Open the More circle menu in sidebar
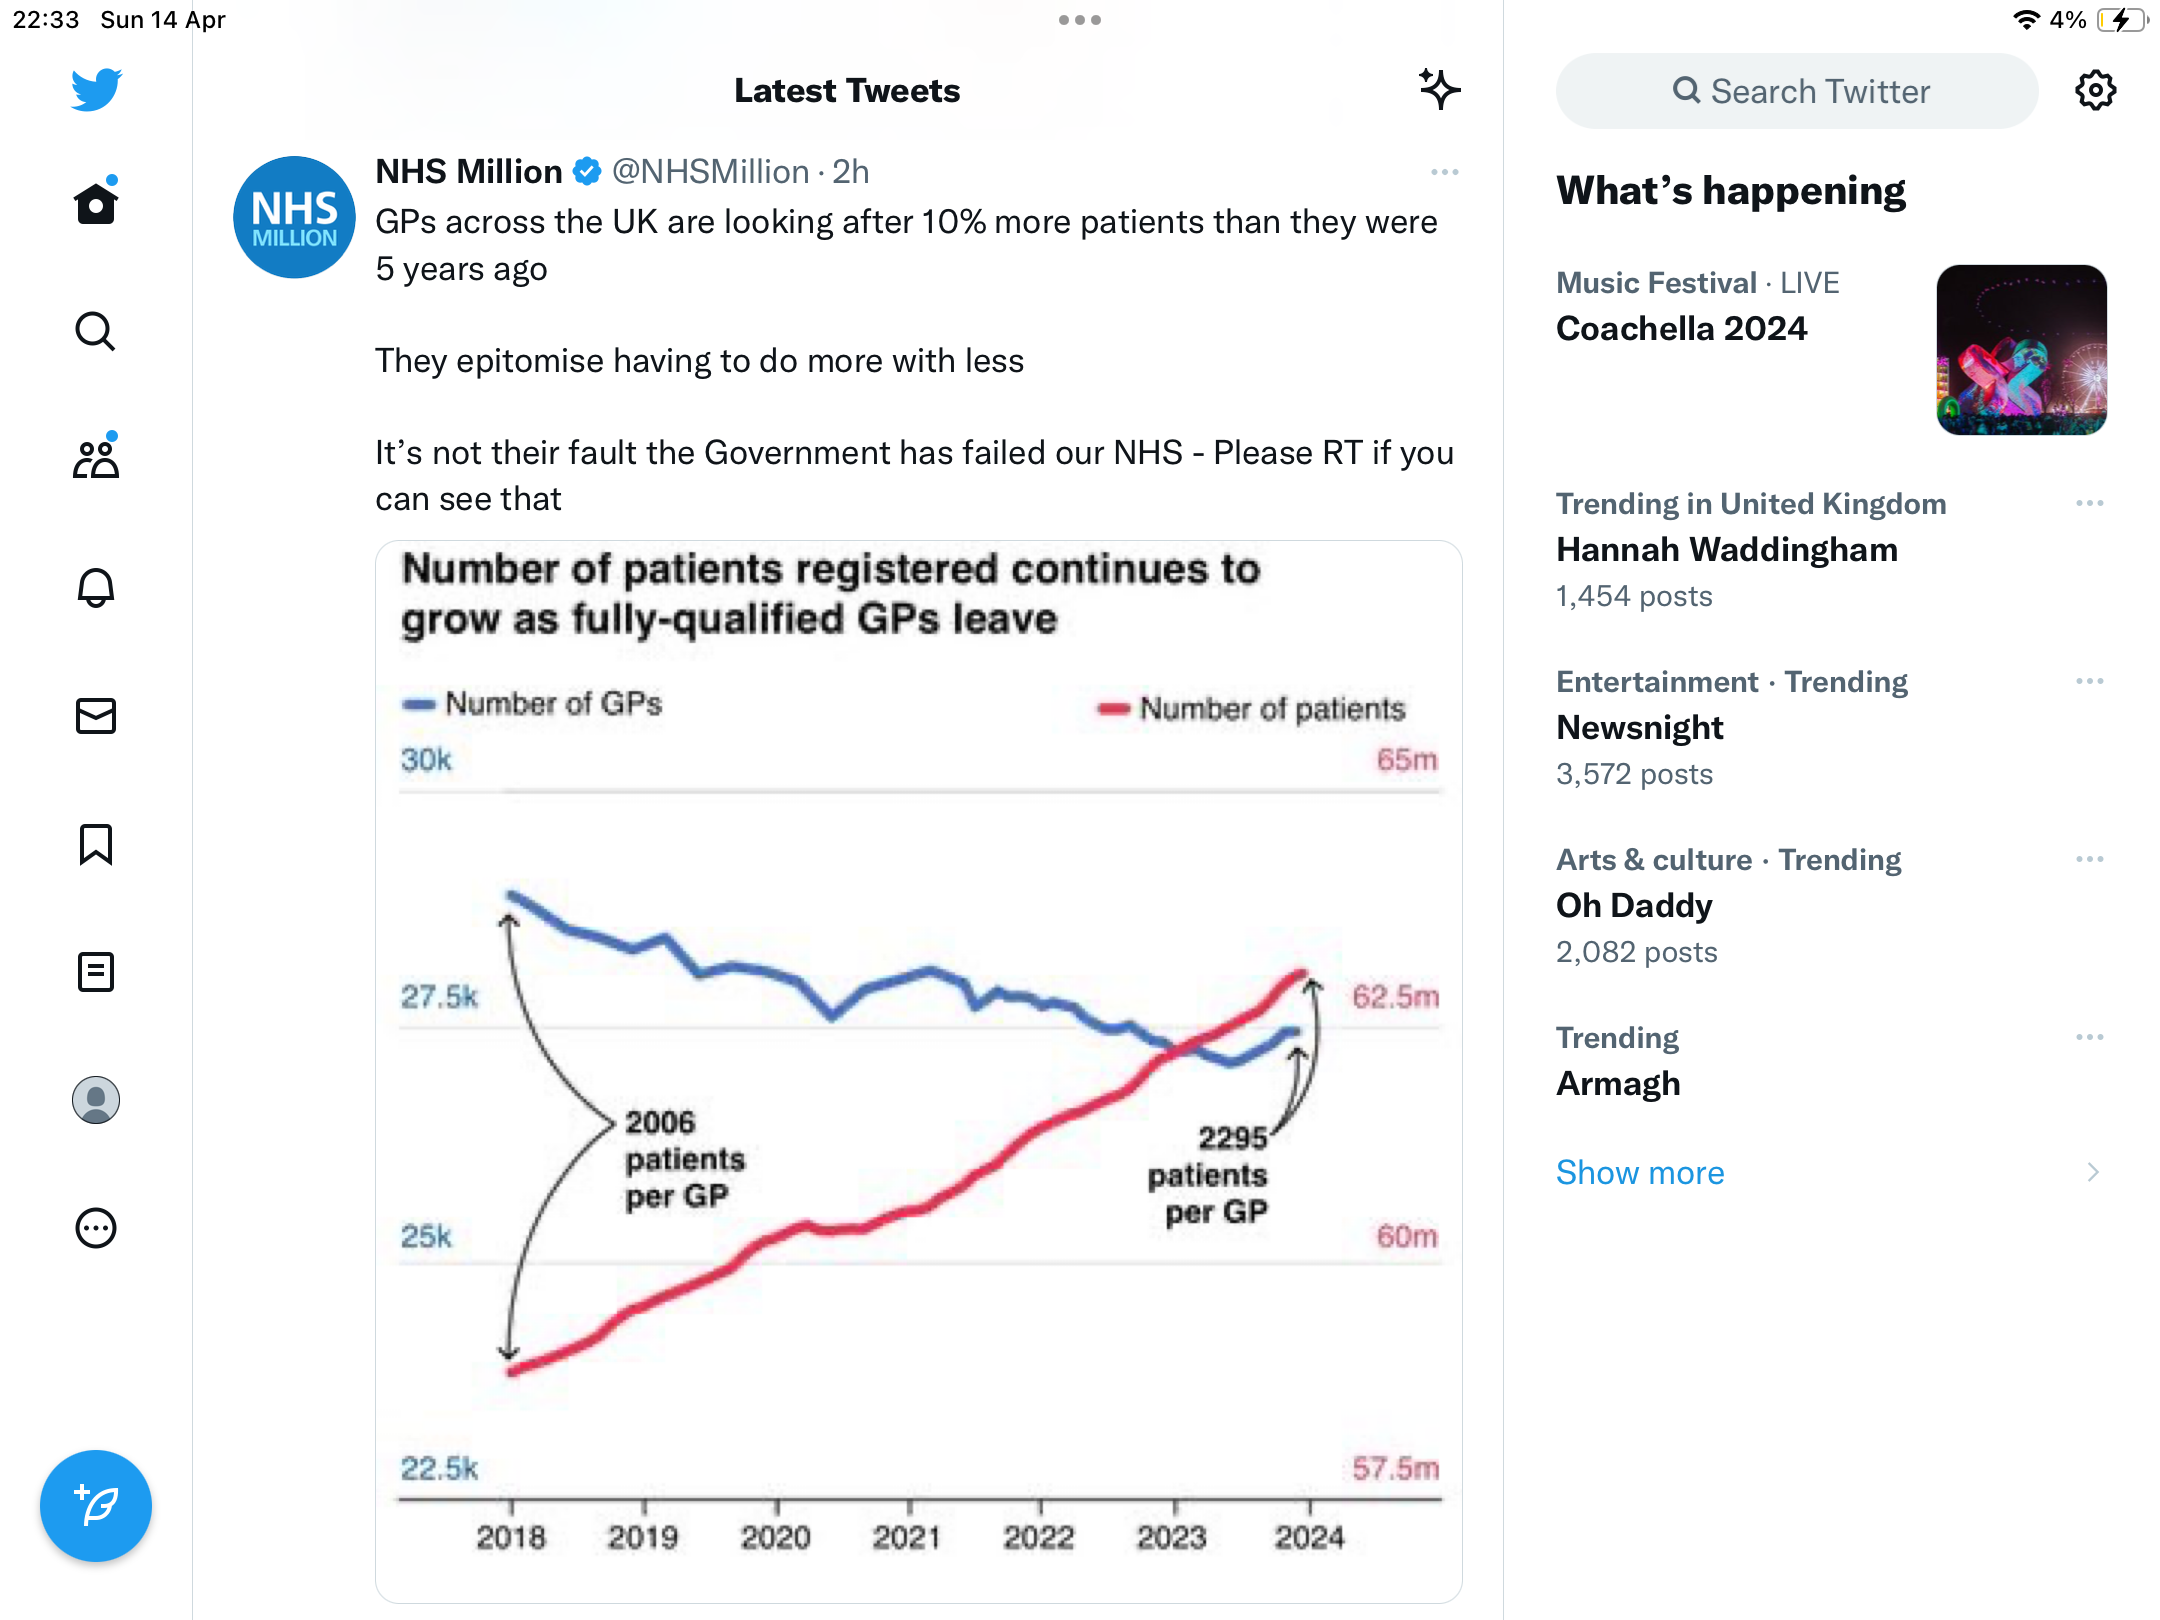The height and width of the screenshot is (1620, 2160). pos(96,1228)
